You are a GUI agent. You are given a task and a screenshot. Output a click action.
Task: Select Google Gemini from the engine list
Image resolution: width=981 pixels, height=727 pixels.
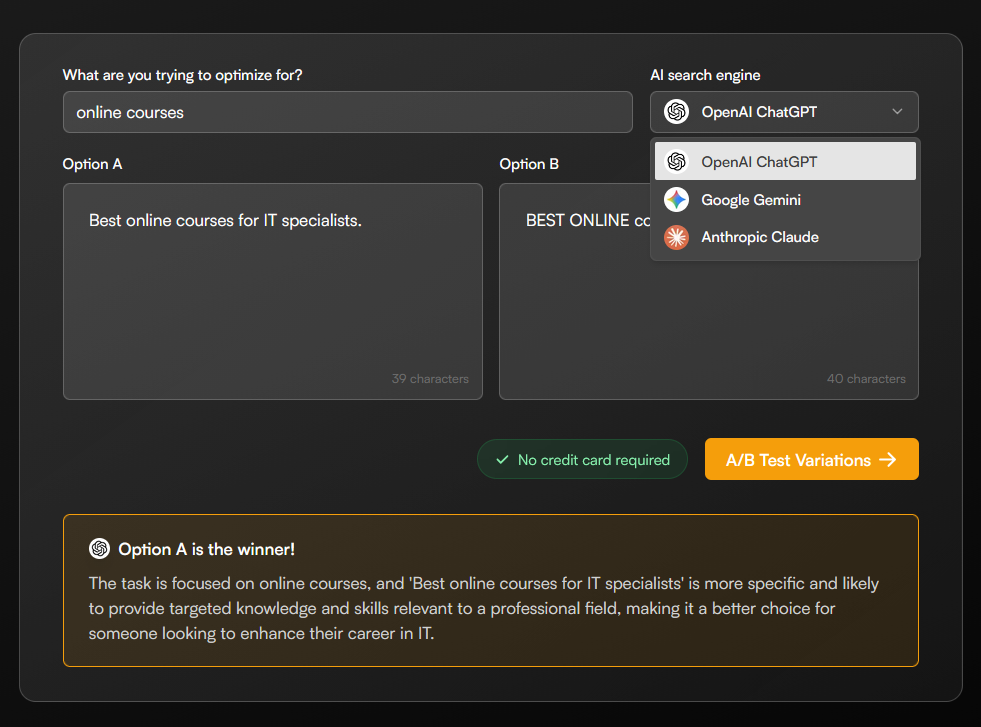(751, 200)
